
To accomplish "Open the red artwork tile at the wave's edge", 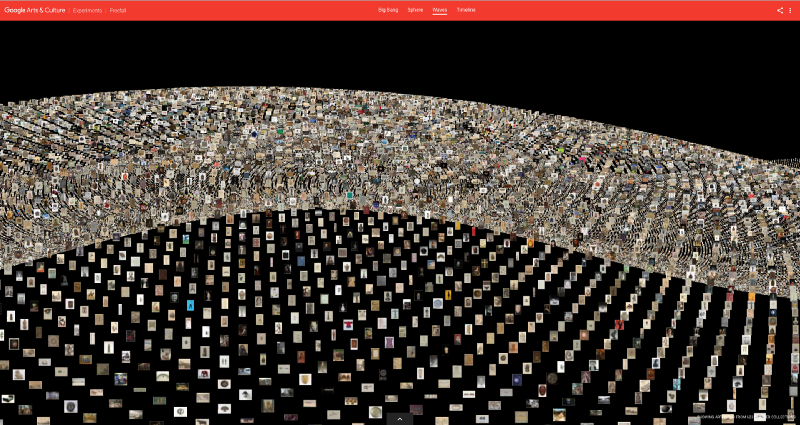I will pyautogui.click(x=473, y=231).
